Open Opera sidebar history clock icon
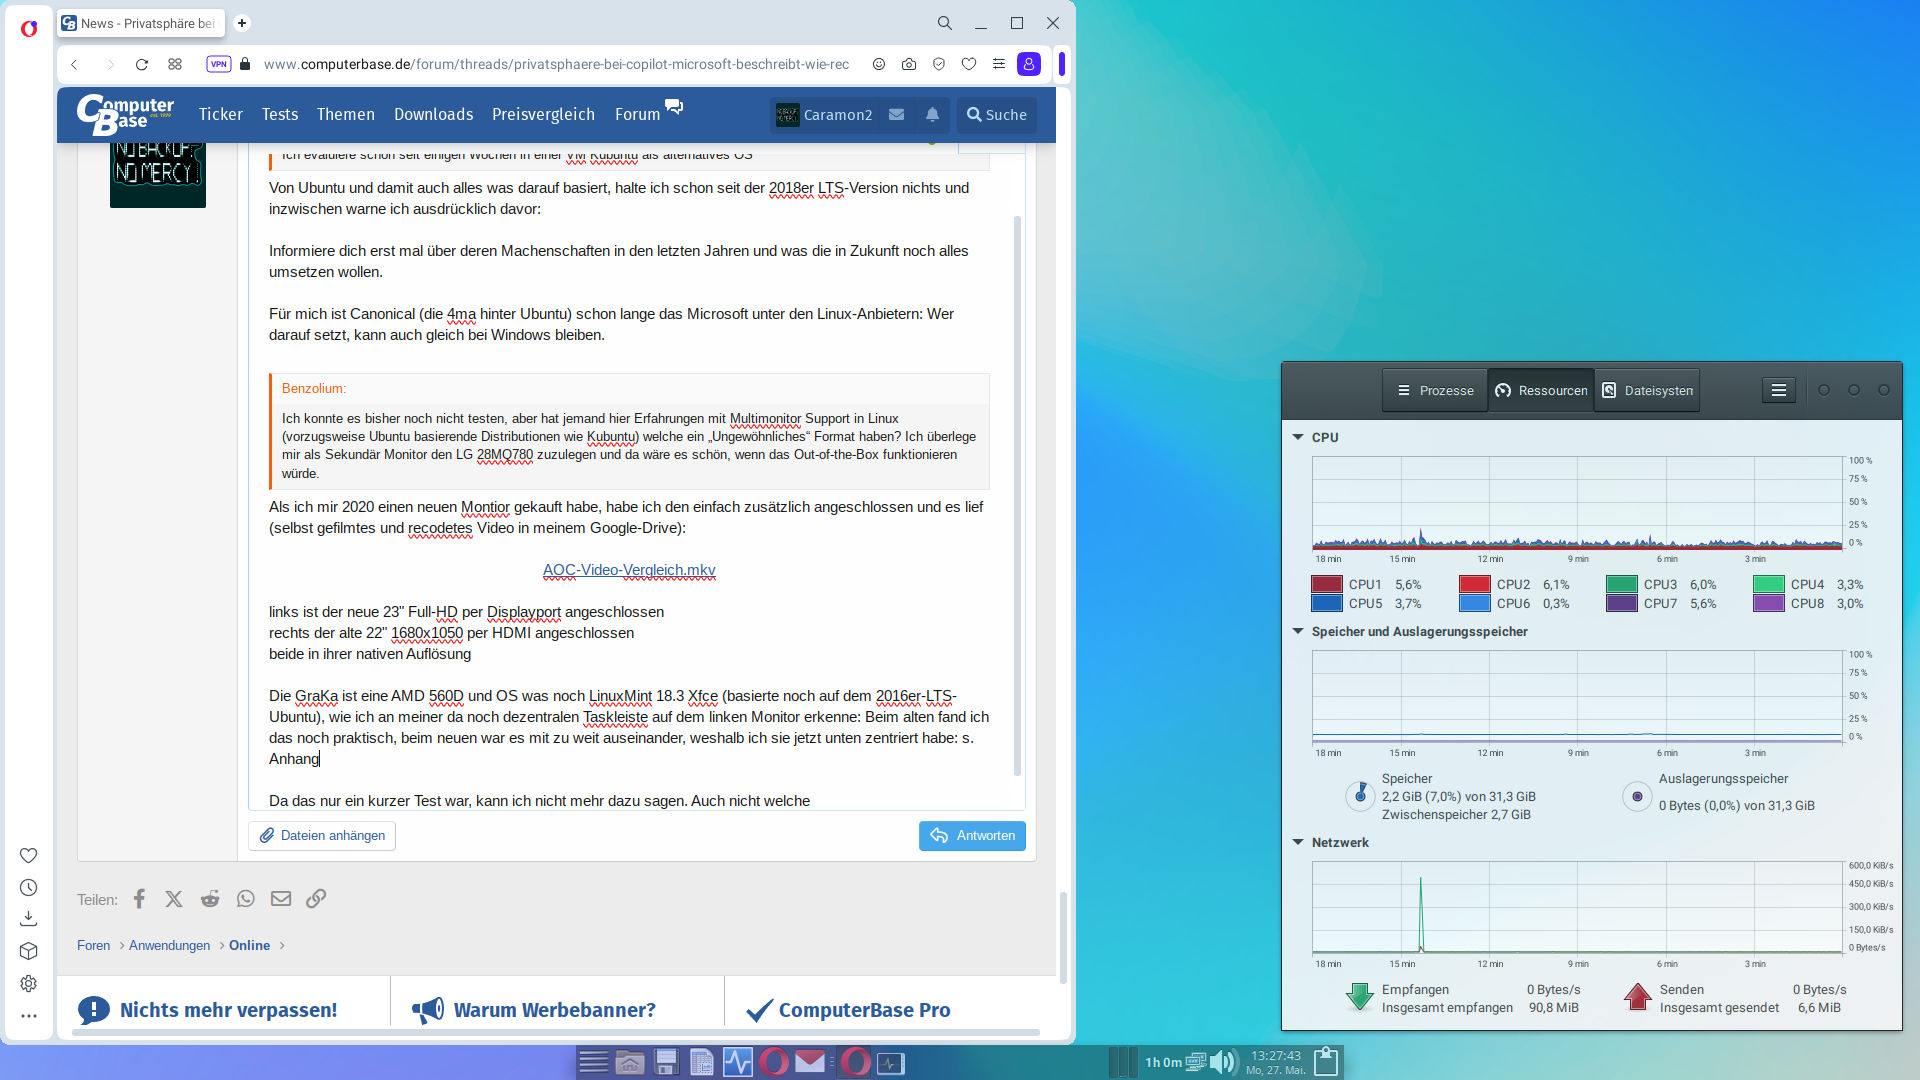Image resolution: width=1920 pixels, height=1080 pixels. pyautogui.click(x=29, y=888)
